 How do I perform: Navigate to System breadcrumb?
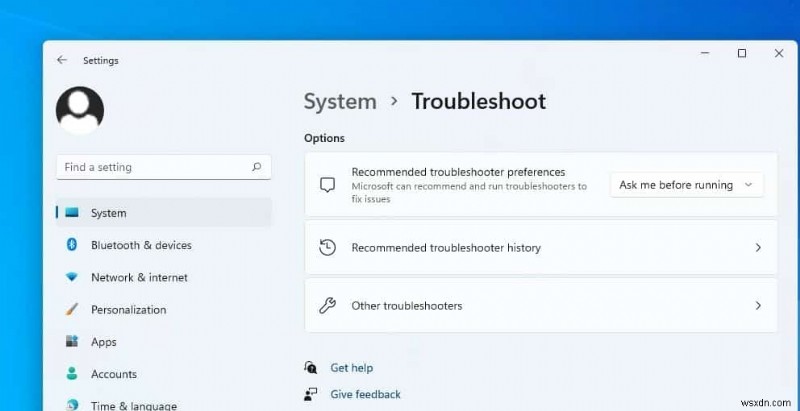(x=340, y=101)
